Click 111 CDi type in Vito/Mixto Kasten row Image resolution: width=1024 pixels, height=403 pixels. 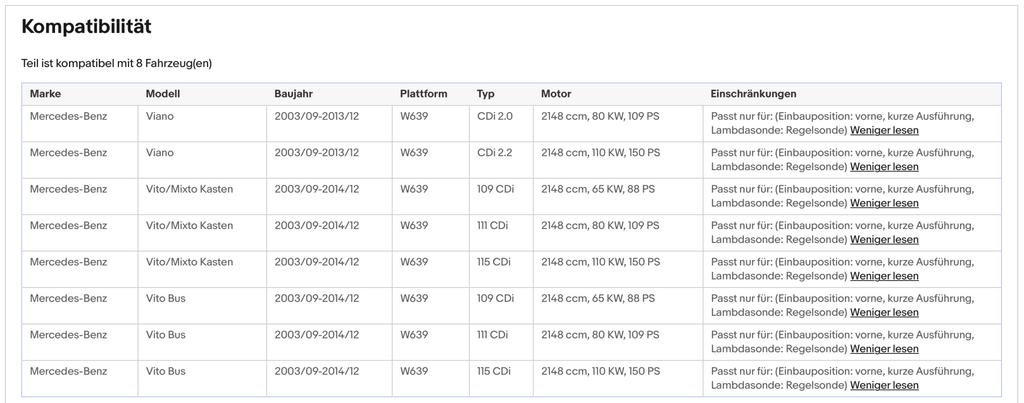point(492,225)
